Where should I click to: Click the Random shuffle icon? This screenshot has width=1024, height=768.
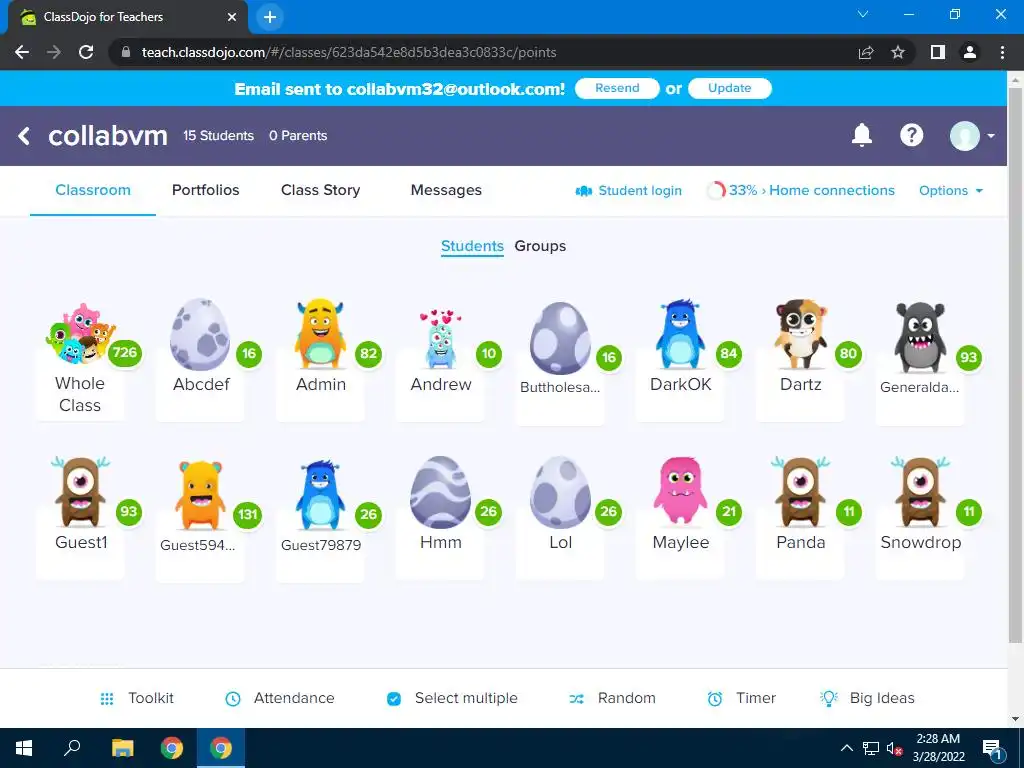[x=577, y=699]
